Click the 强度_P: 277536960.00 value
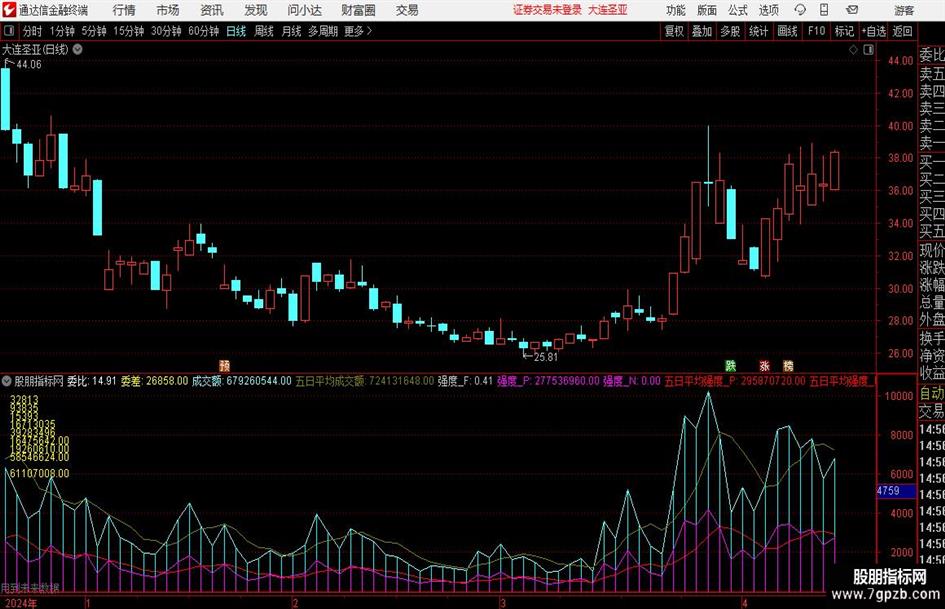945x609 pixels. 548,381
